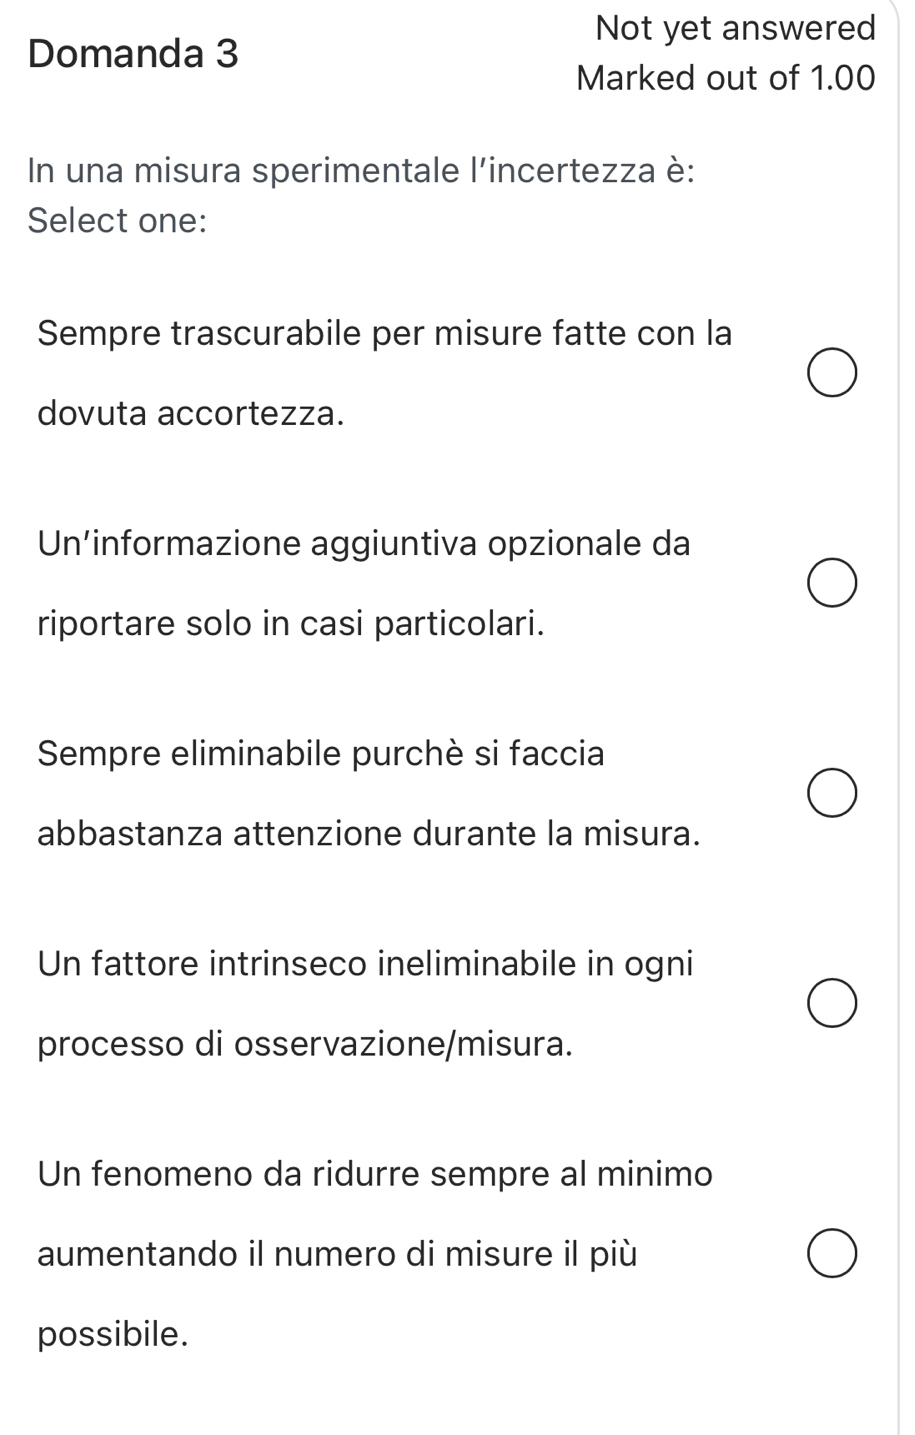Click the 'riportare solo in casi particolari.' line
Viewport: 915px width, 1435px height.
pos(292,624)
